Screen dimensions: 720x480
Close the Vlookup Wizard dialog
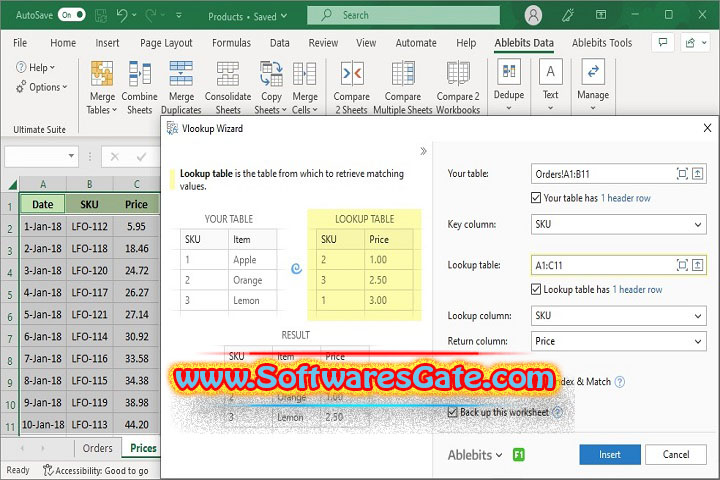[x=707, y=128]
